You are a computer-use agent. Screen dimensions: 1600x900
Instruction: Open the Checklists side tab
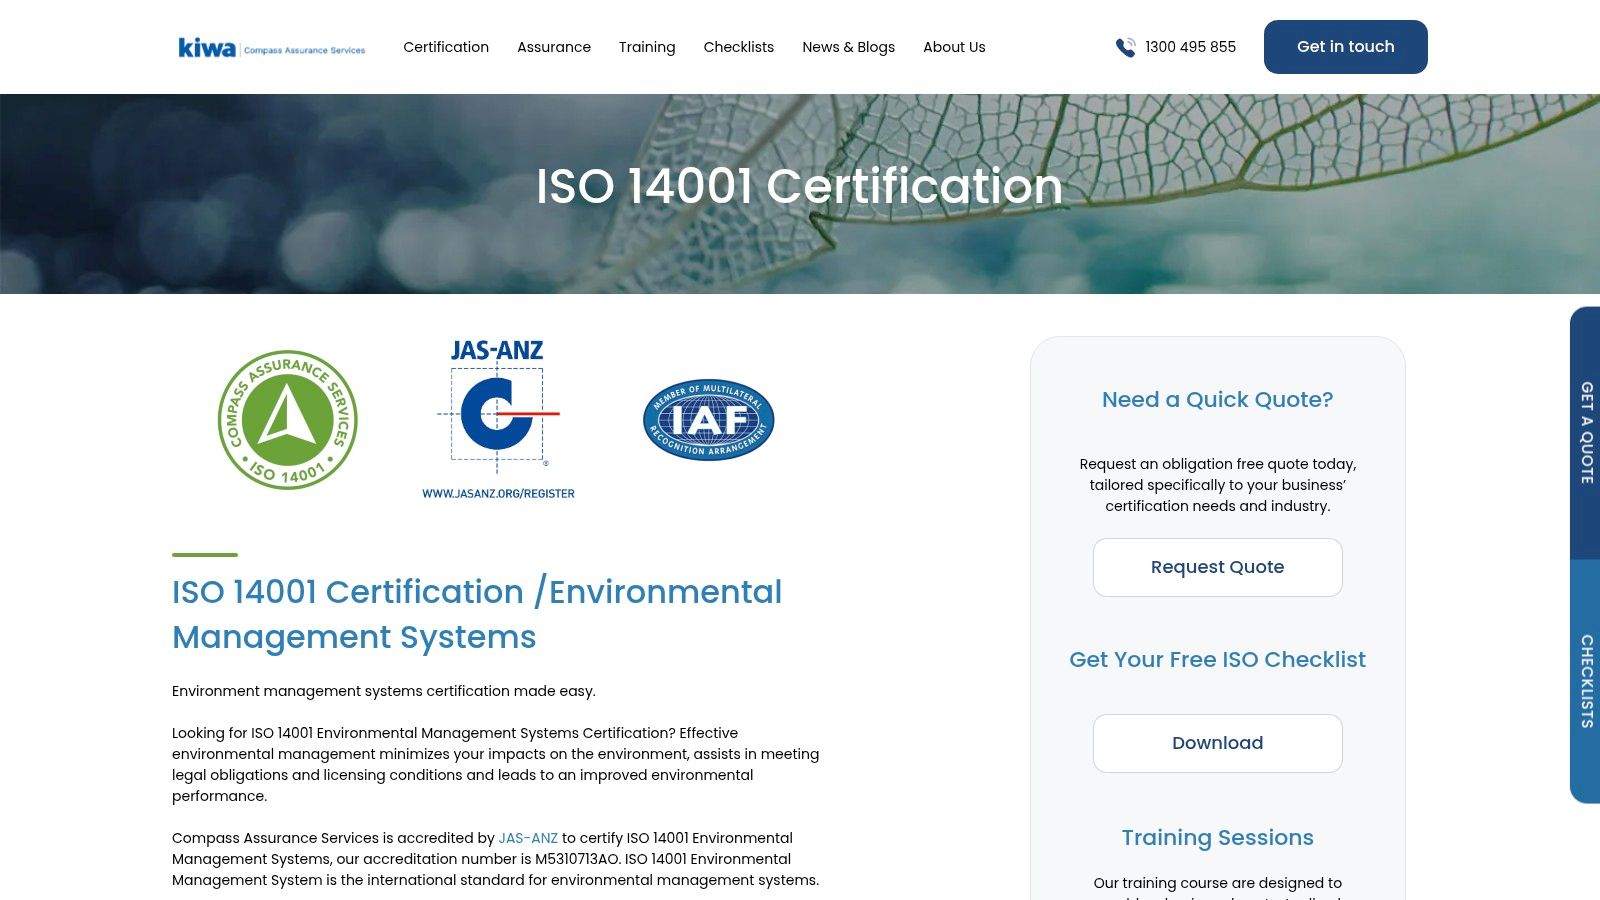click(x=1585, y=681)
